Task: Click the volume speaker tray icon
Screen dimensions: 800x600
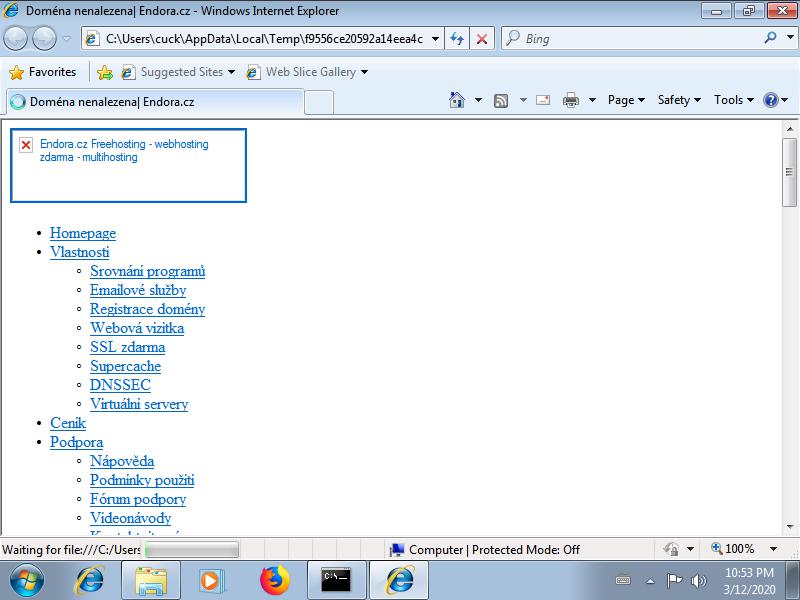Action: pyautogui.click(x=698, y=581)
